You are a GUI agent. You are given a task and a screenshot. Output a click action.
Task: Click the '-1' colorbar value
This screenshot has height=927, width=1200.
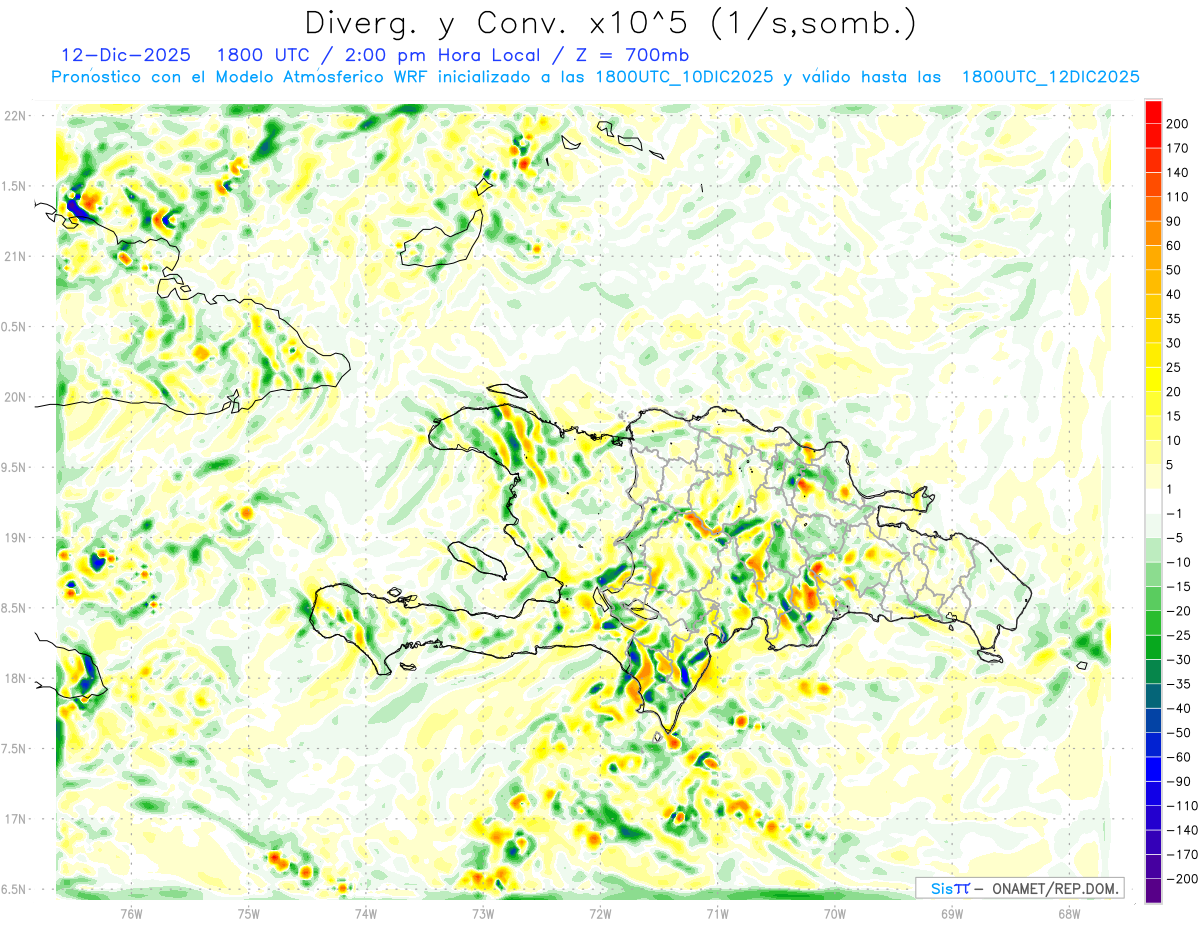click(x=1174, y=514)
